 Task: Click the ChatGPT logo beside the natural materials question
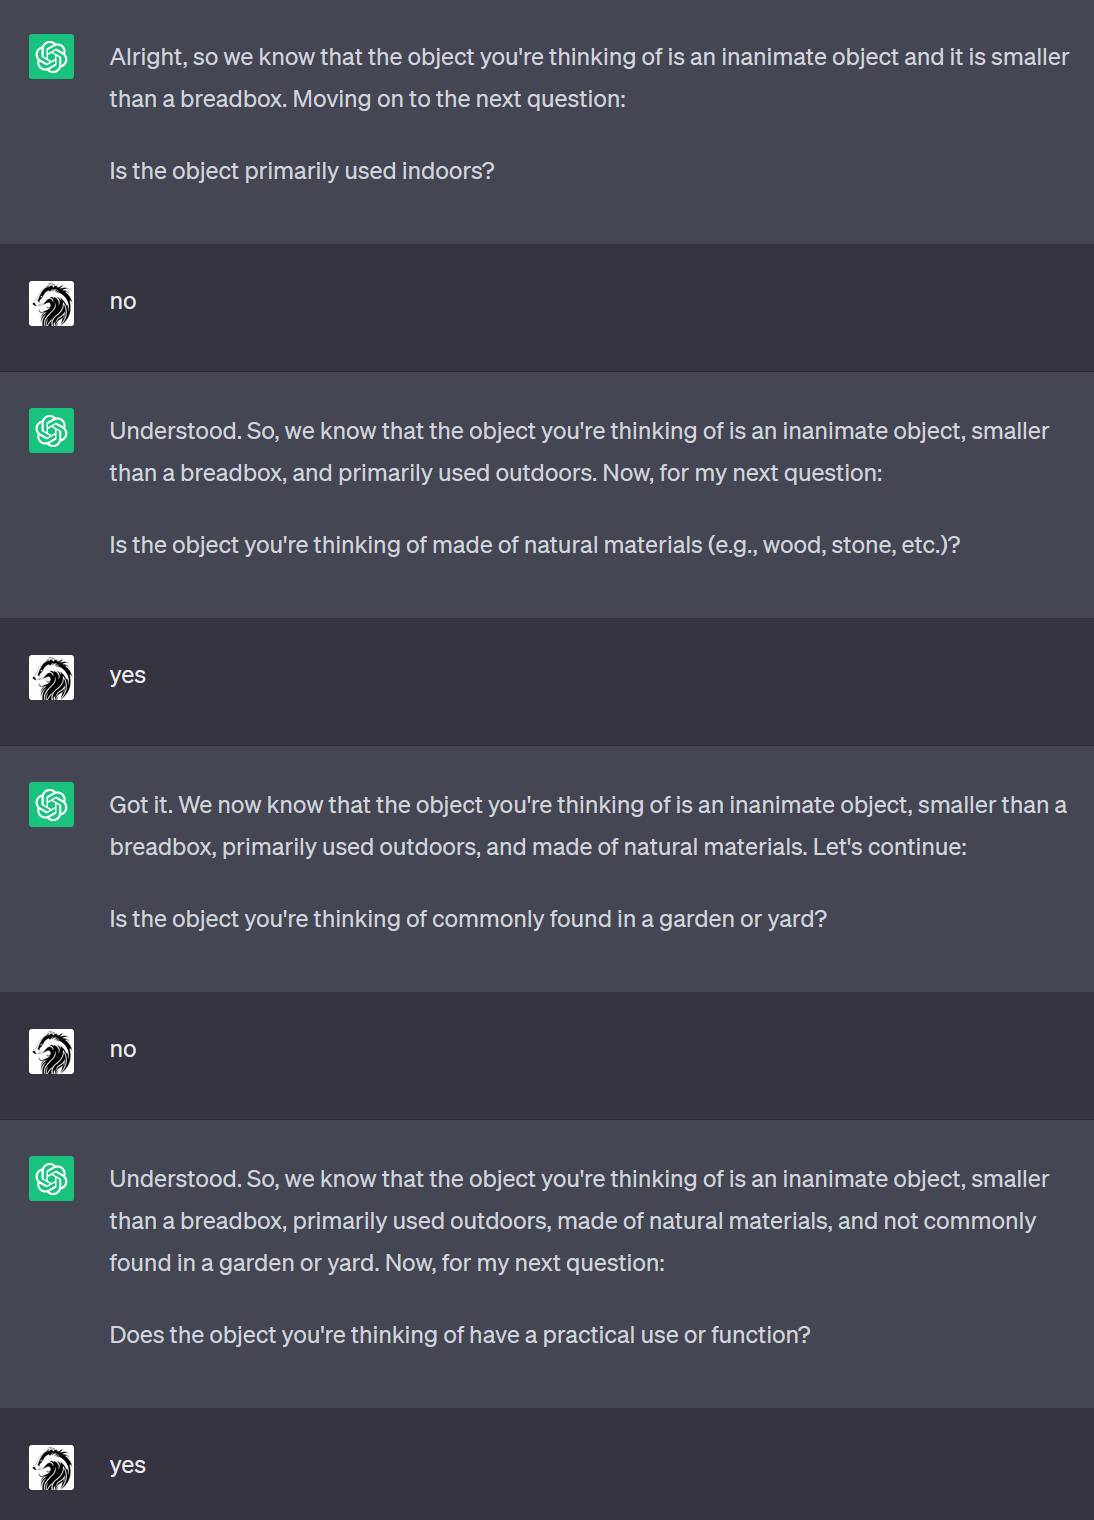click(51, 430)
